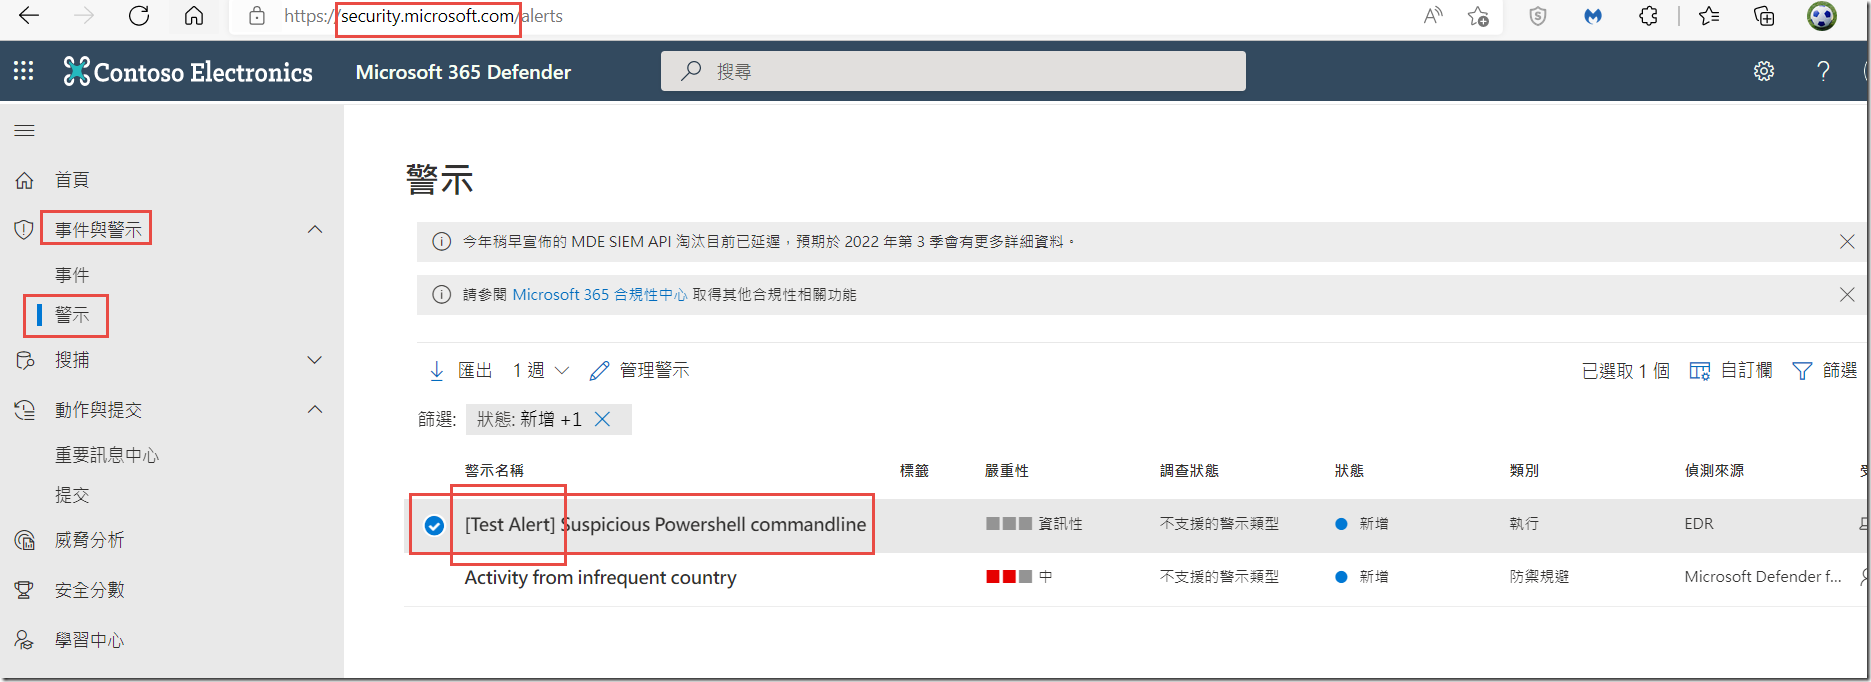This screenshot has width=1871, height=682.
Task: Turn on the Read Aloud icon
Action: (1433, 16)
